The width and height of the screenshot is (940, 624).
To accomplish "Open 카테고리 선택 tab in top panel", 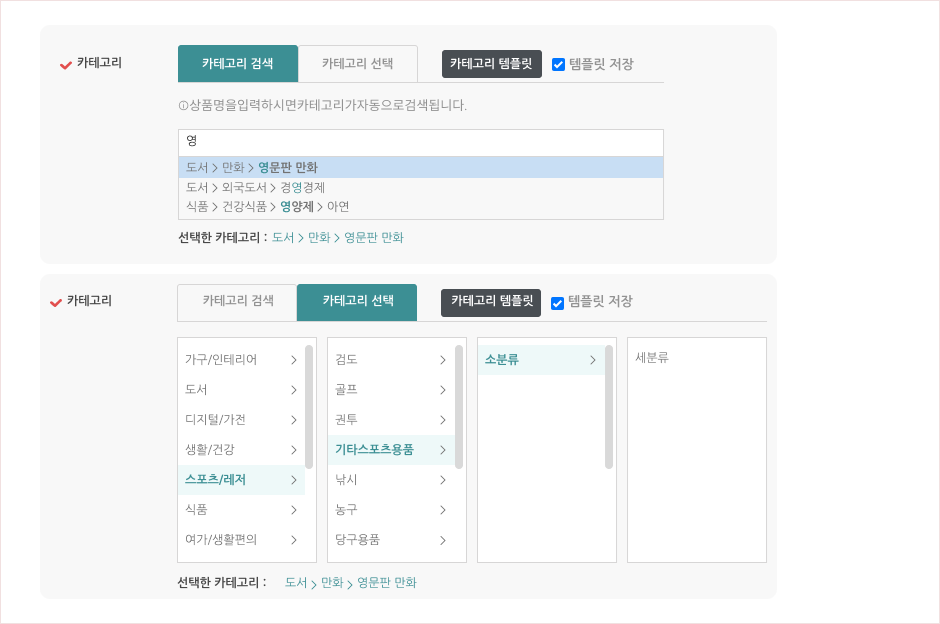I will coord(357,64).
